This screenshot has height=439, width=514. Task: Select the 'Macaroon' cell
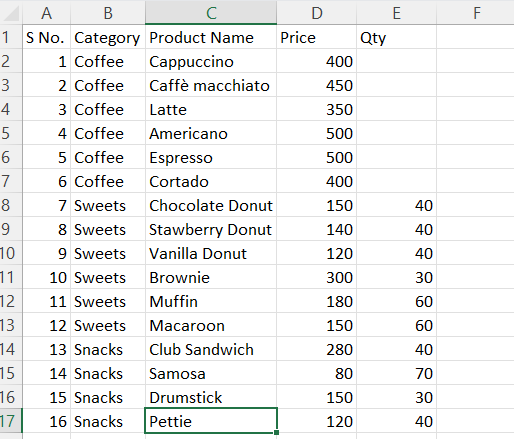(x=211, y=325)
